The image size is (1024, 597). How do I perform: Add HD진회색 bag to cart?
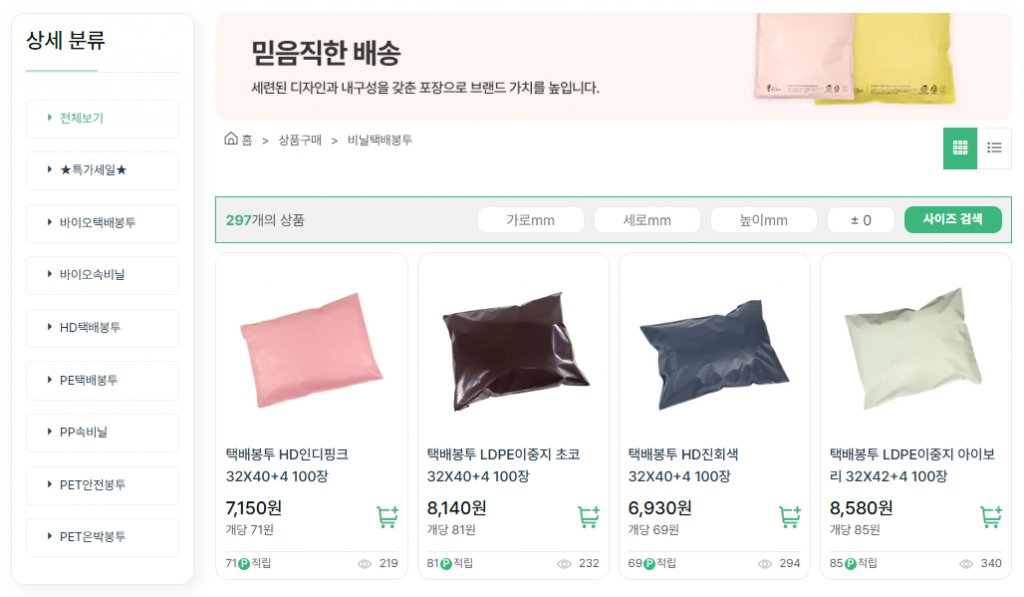click(790, 517)
